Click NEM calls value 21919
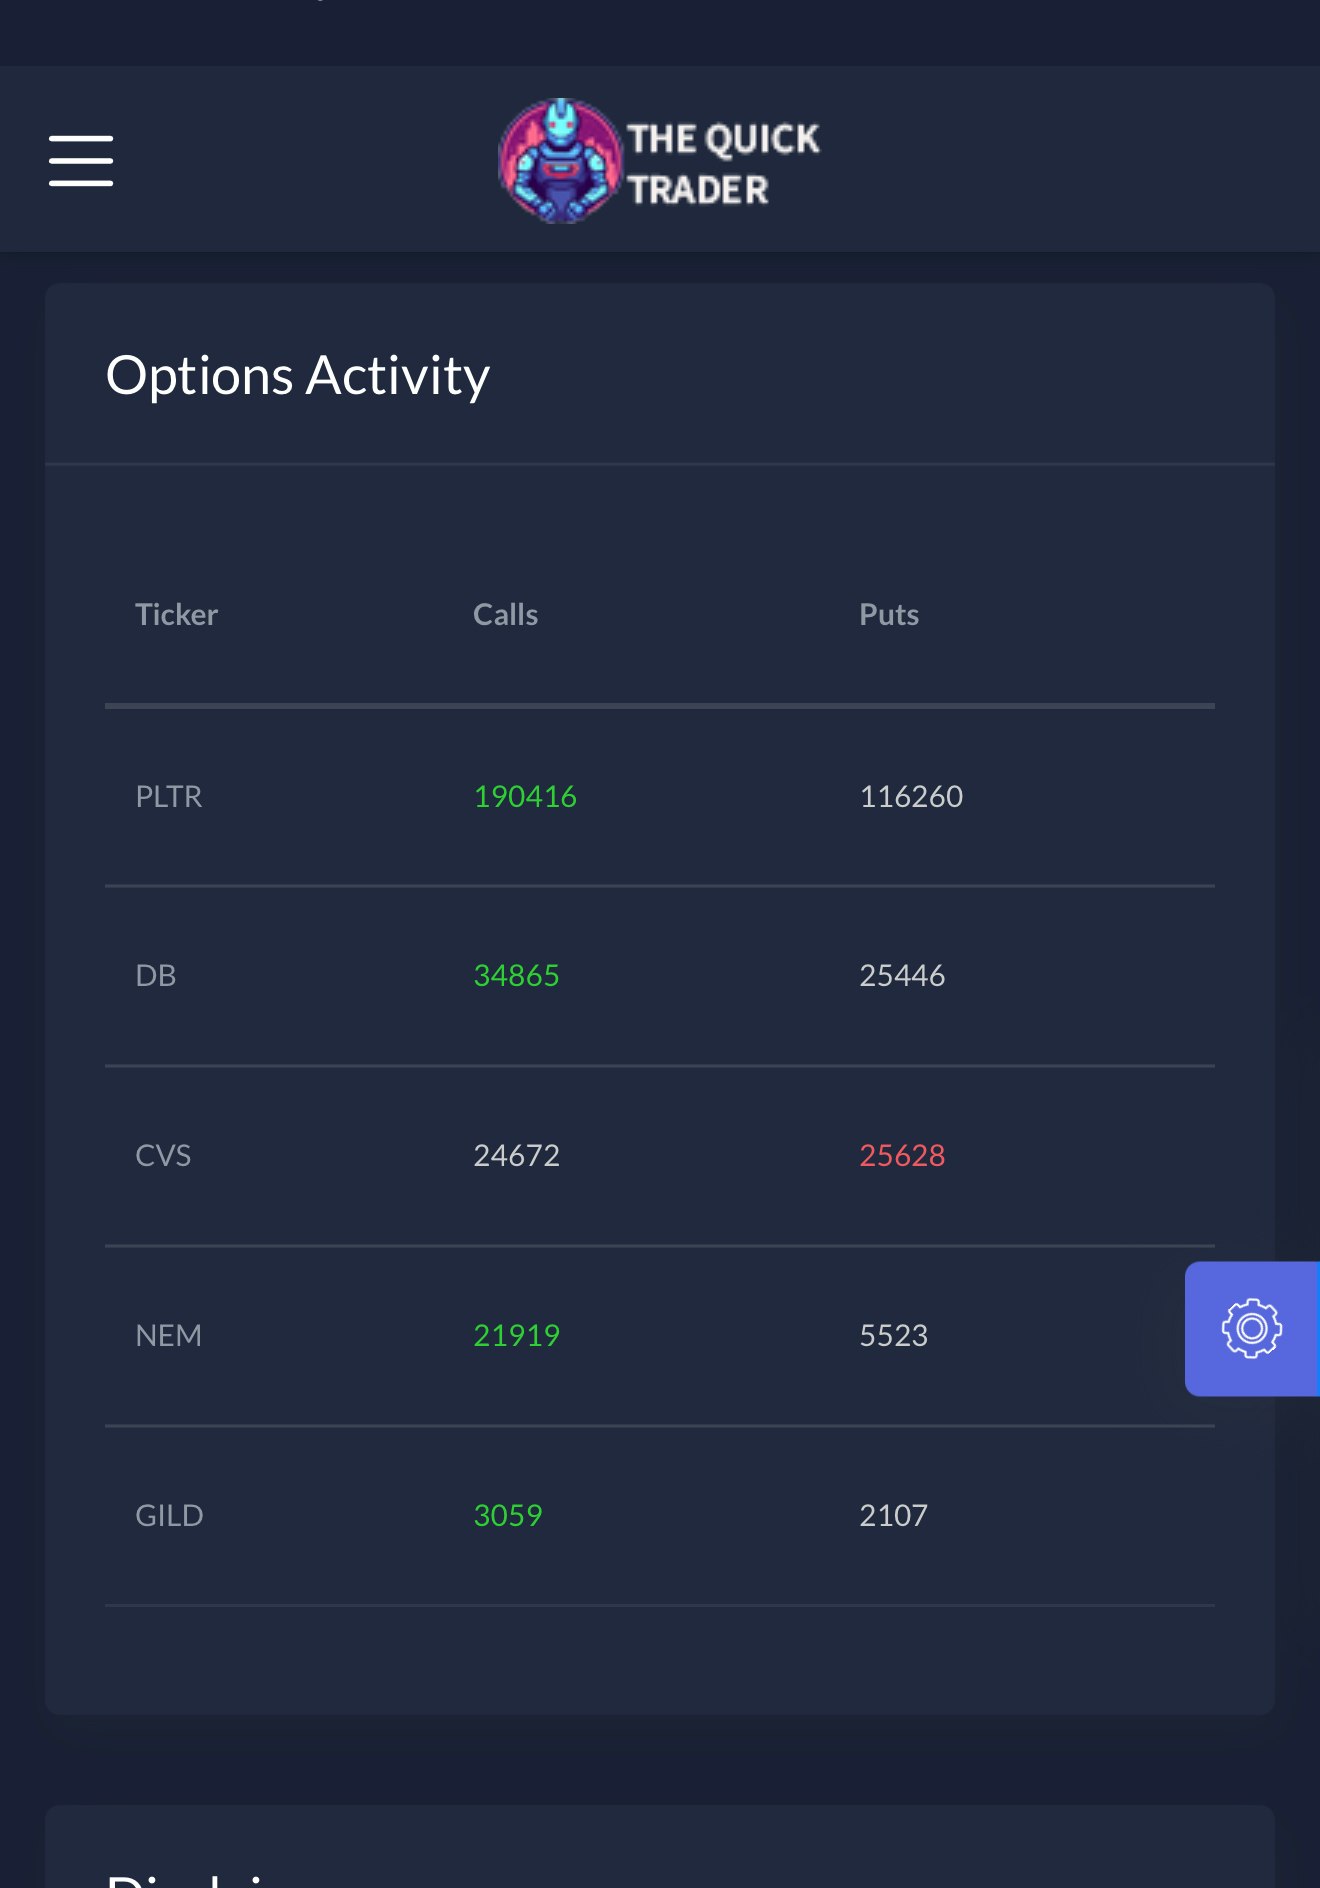 [516, 1336]
